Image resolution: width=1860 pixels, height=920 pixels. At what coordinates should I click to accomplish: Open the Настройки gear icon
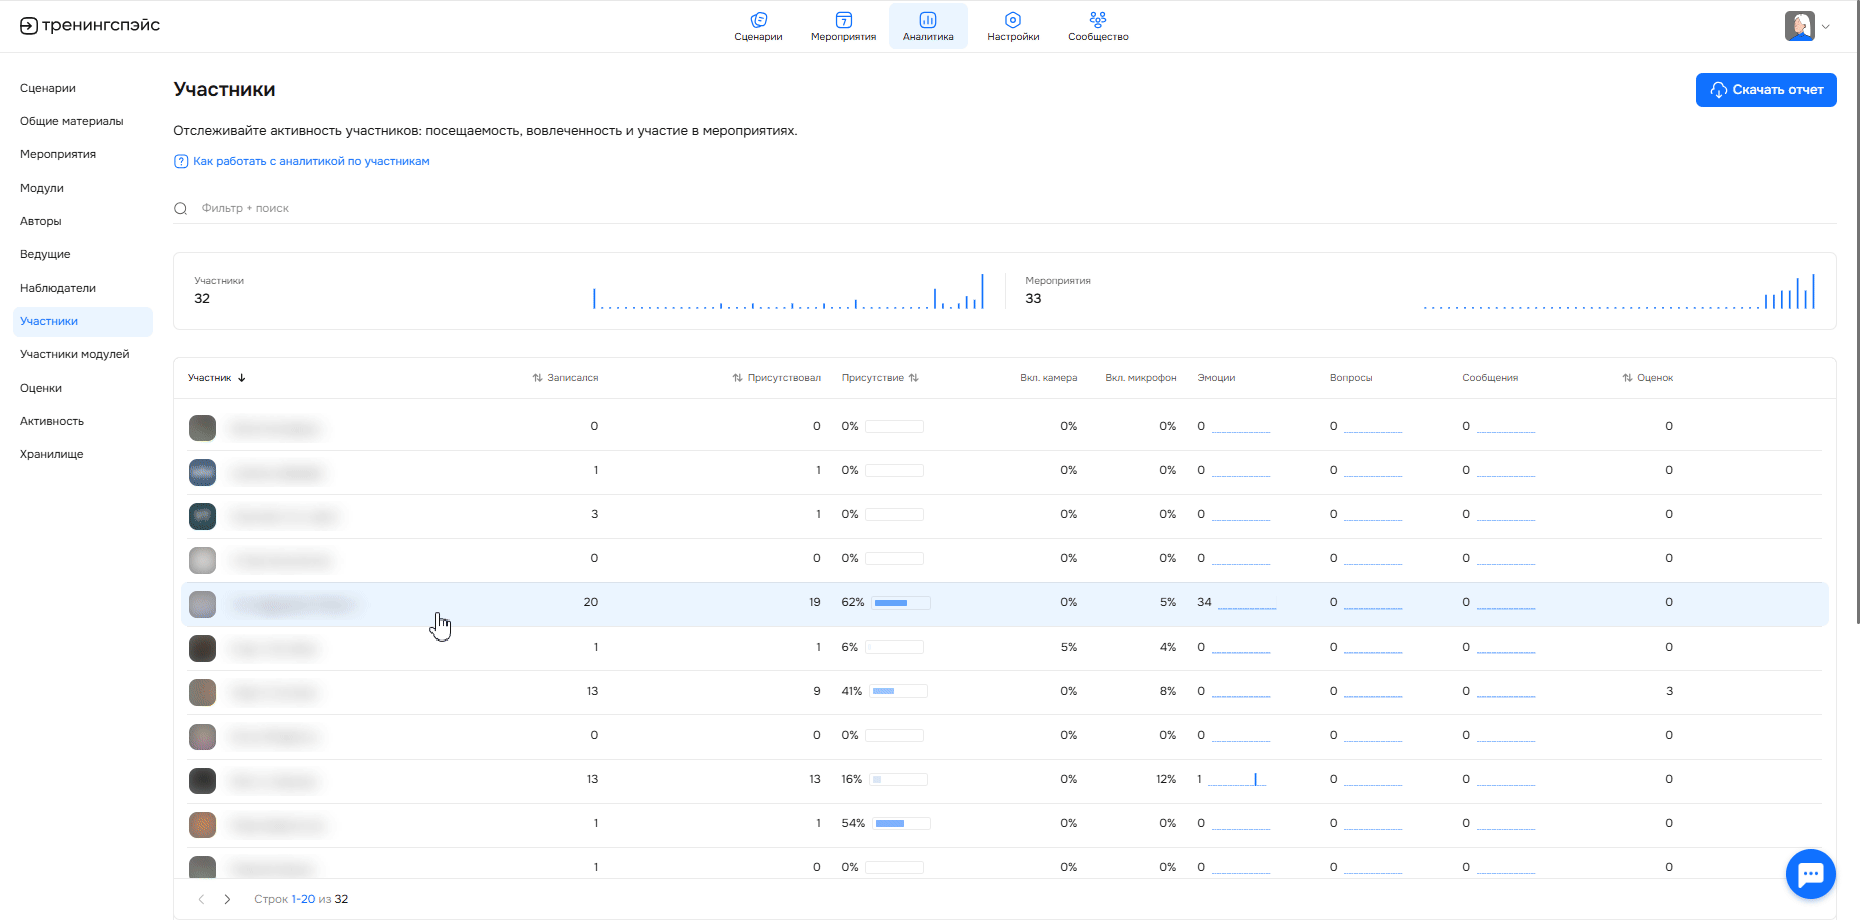click(x=1012, y=20)
